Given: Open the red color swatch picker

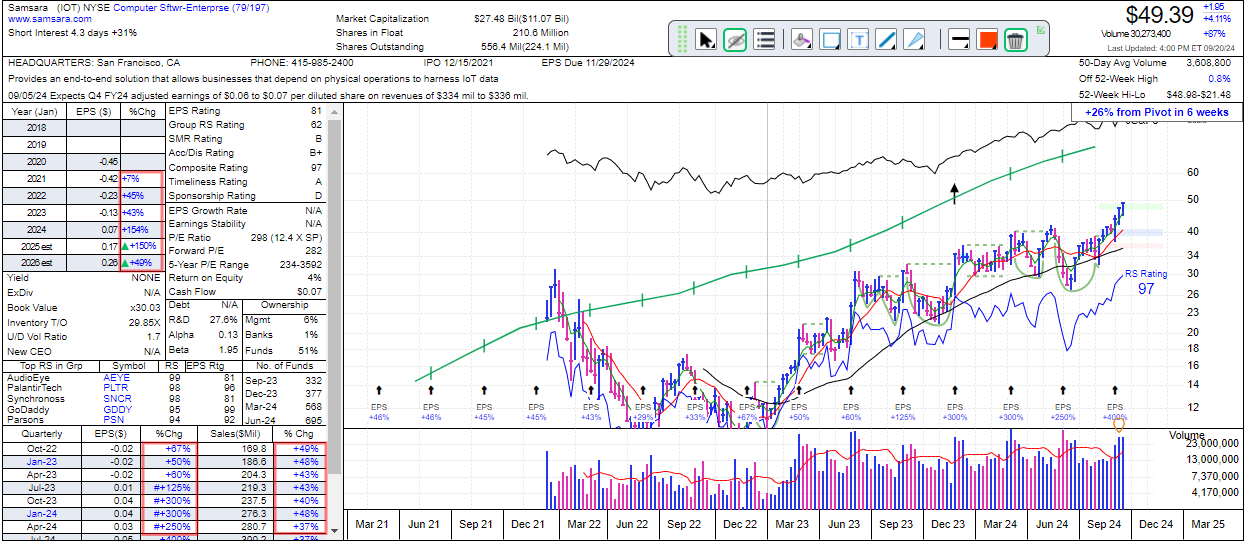Looking at the screenshot, I should [987, 40].
